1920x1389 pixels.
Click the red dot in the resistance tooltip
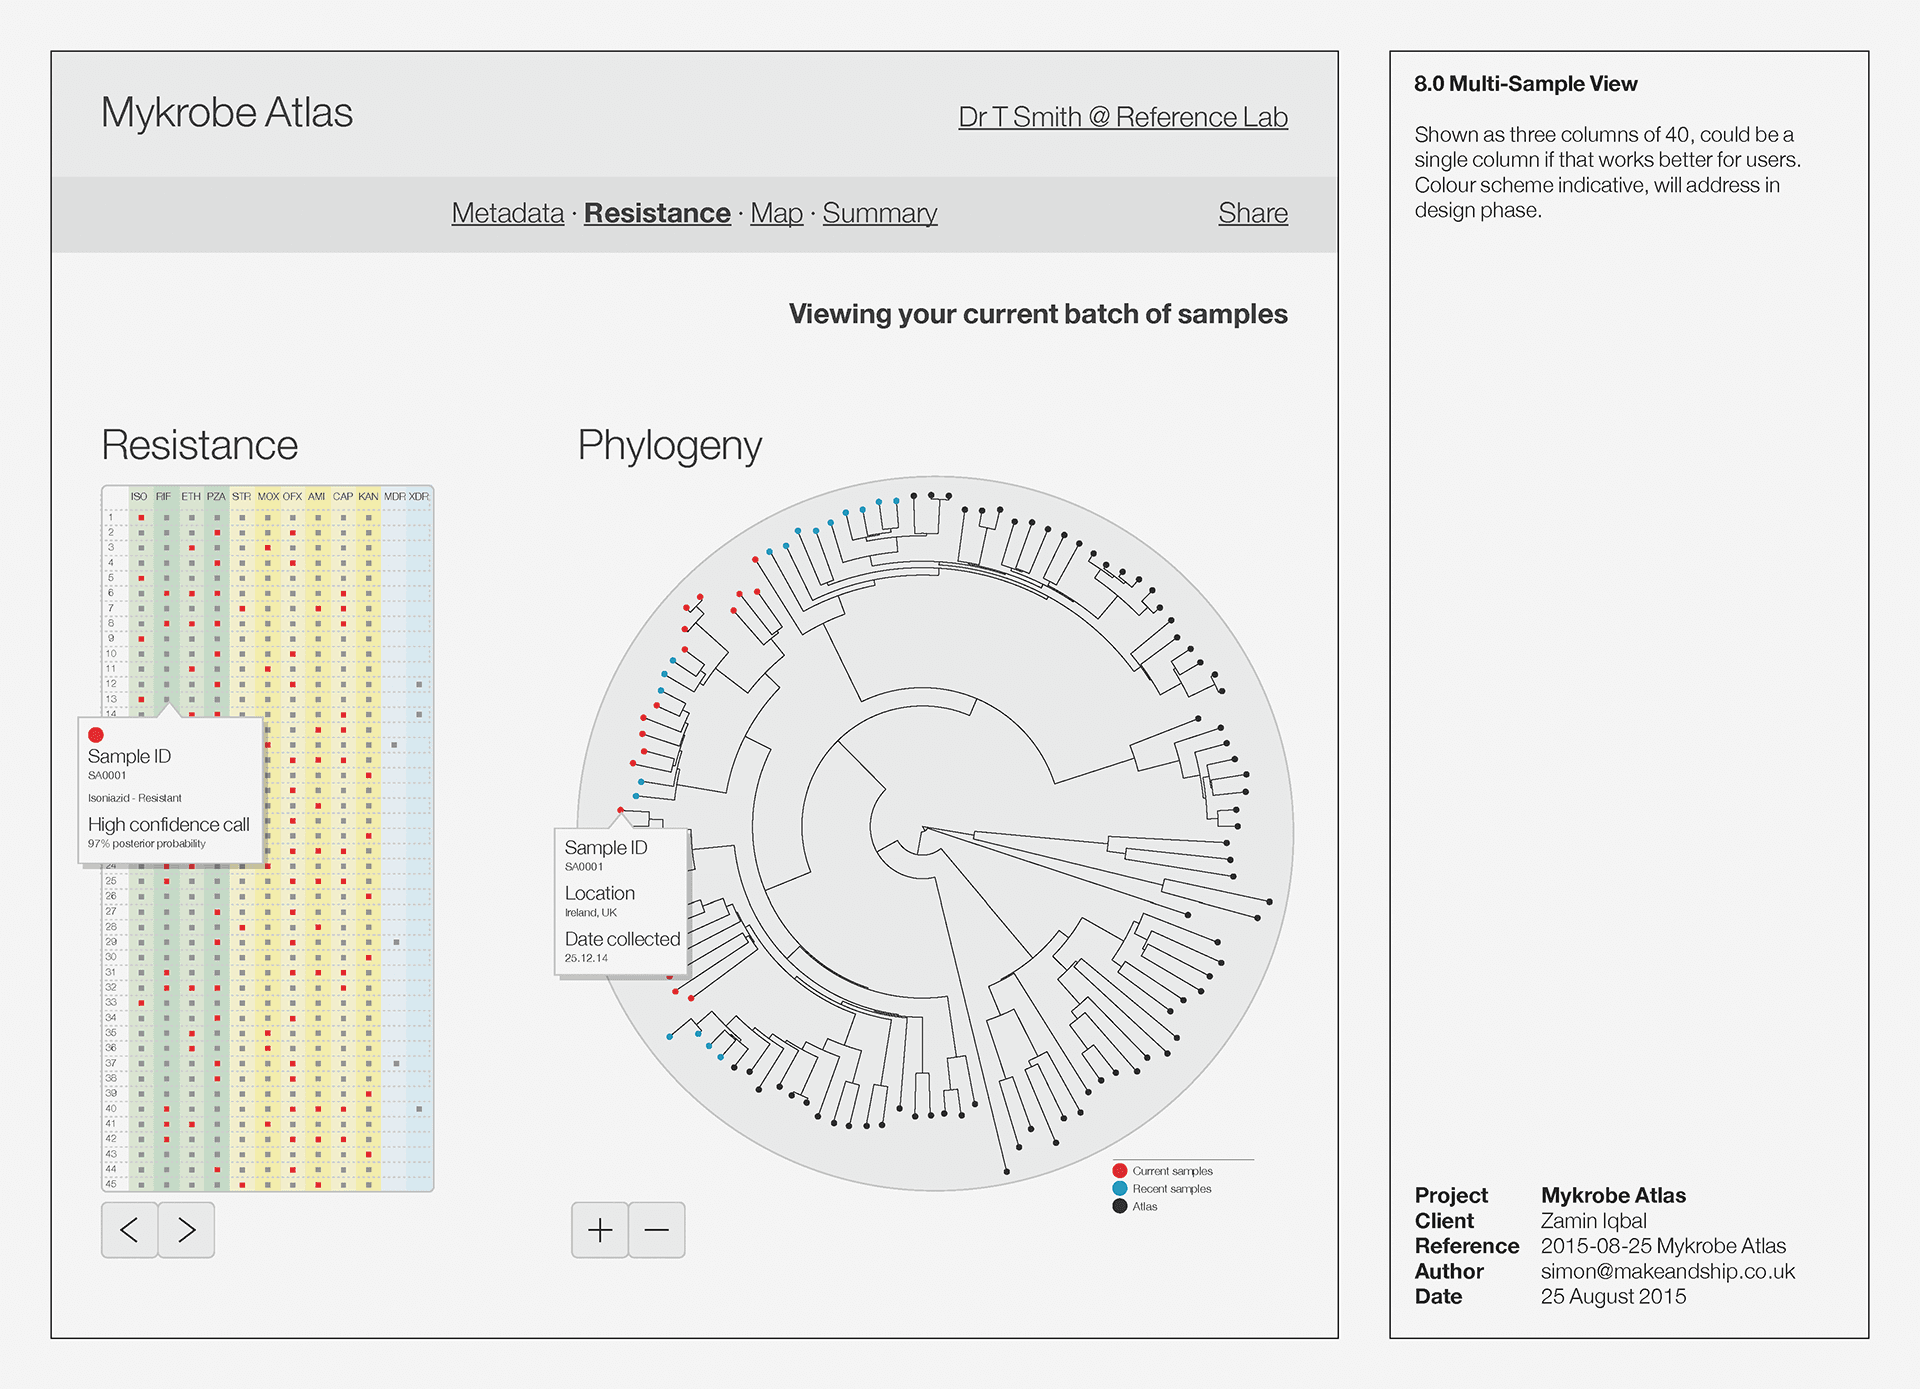pyautogui.click(x=96, y=735)
